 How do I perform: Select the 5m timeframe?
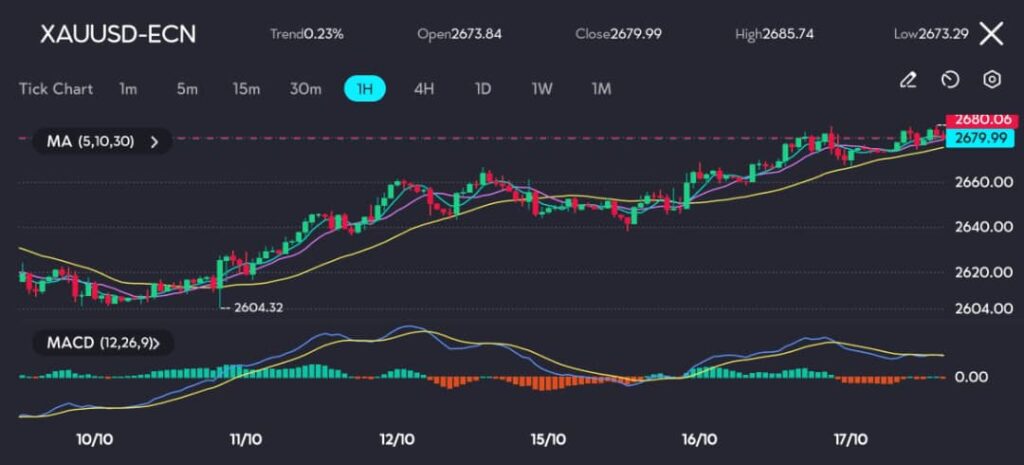tap(187, 89)
